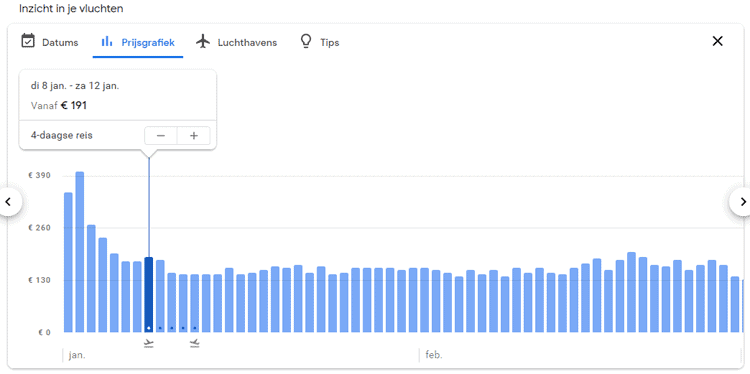Click the '€ 130' axis label
The image size is (750, 374).
coord(39,280)
